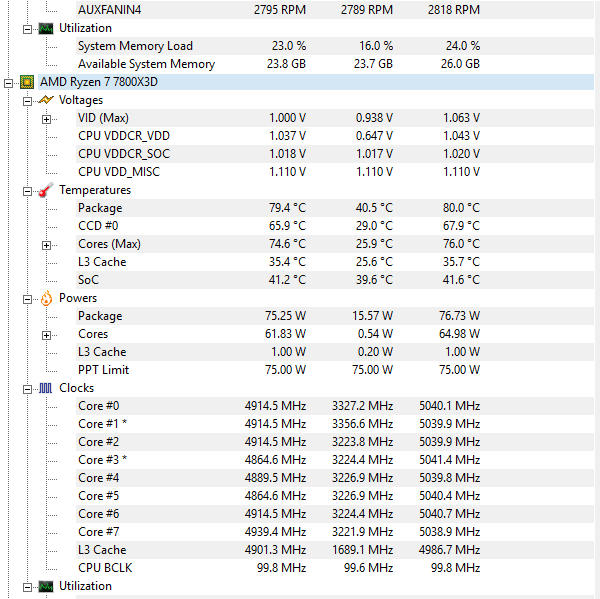Click the Voltages lightning bolt icon

coord(46,100)
